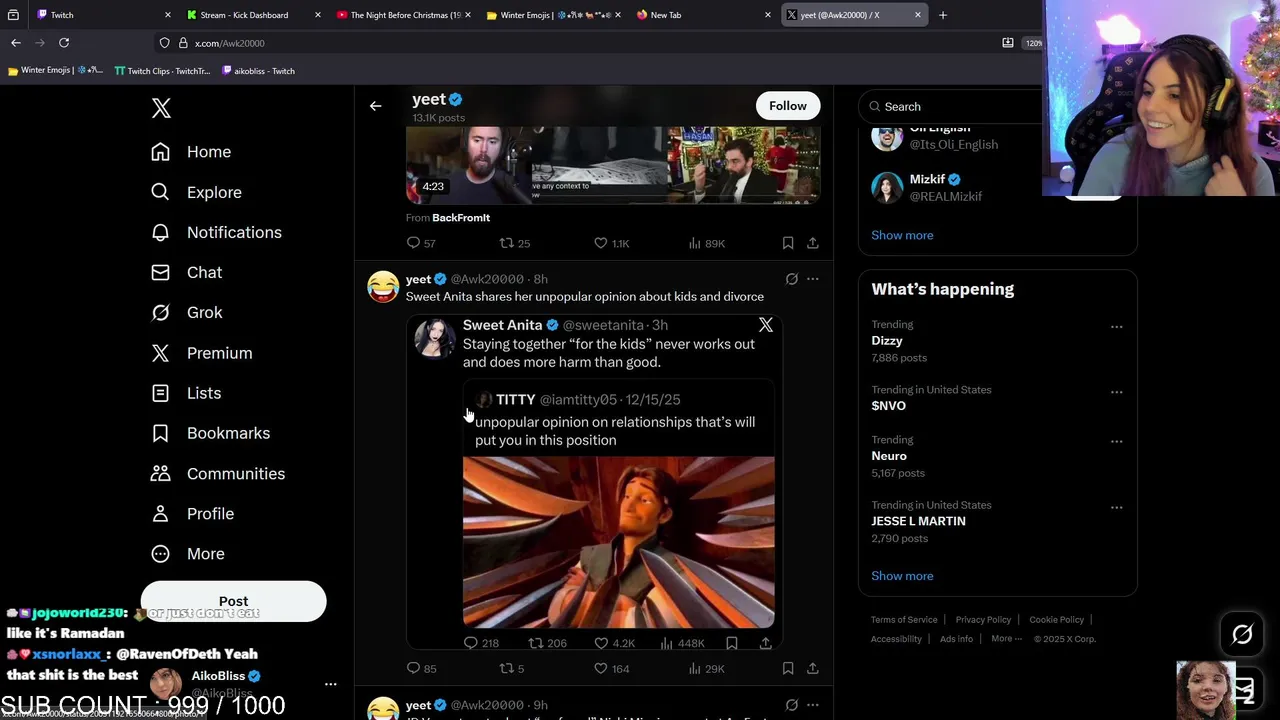
Task: Open Terms of Service footer link
Action: pos(904,620)
